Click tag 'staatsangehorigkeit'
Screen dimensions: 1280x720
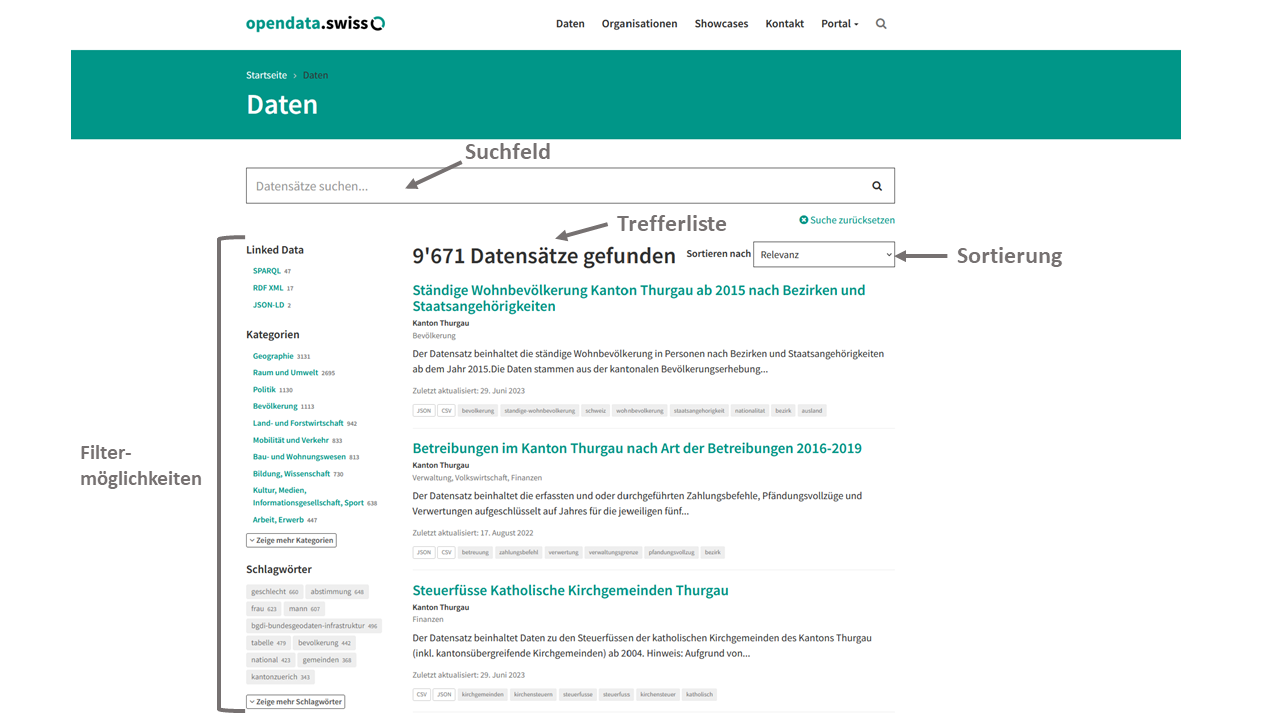699,411
